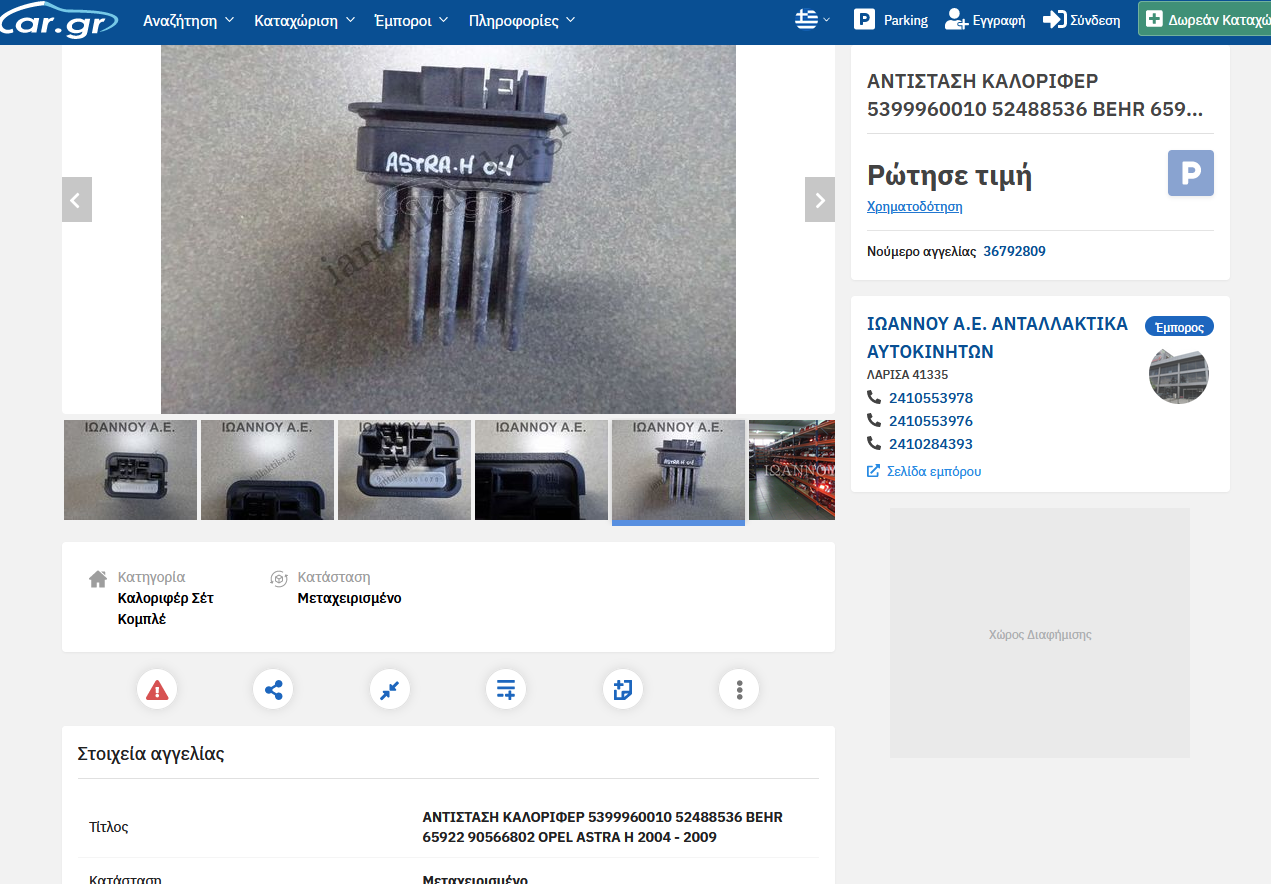
Task: Click the green Δωρεάν Καταχώριση button
Action: tap(1204, 19)
